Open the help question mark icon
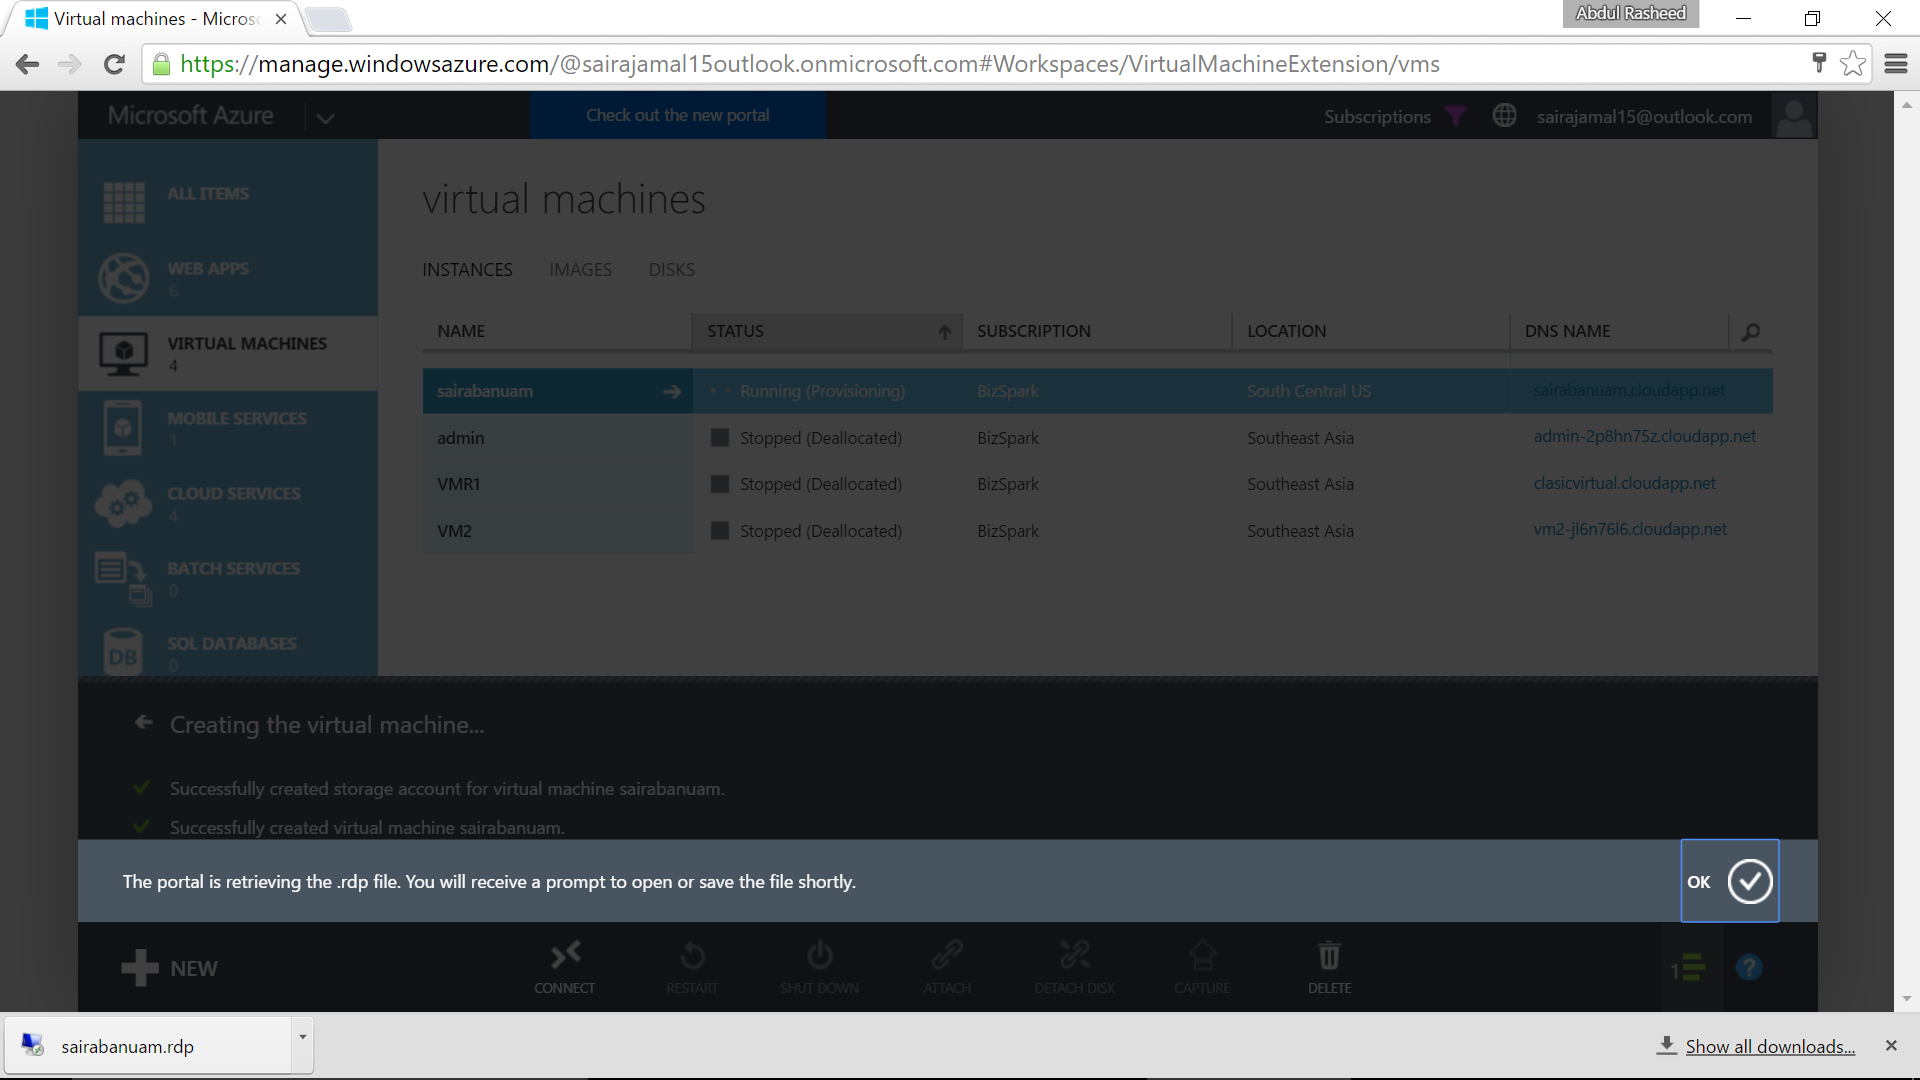The image size is (1920, 1080). (x=1749, y=968)
